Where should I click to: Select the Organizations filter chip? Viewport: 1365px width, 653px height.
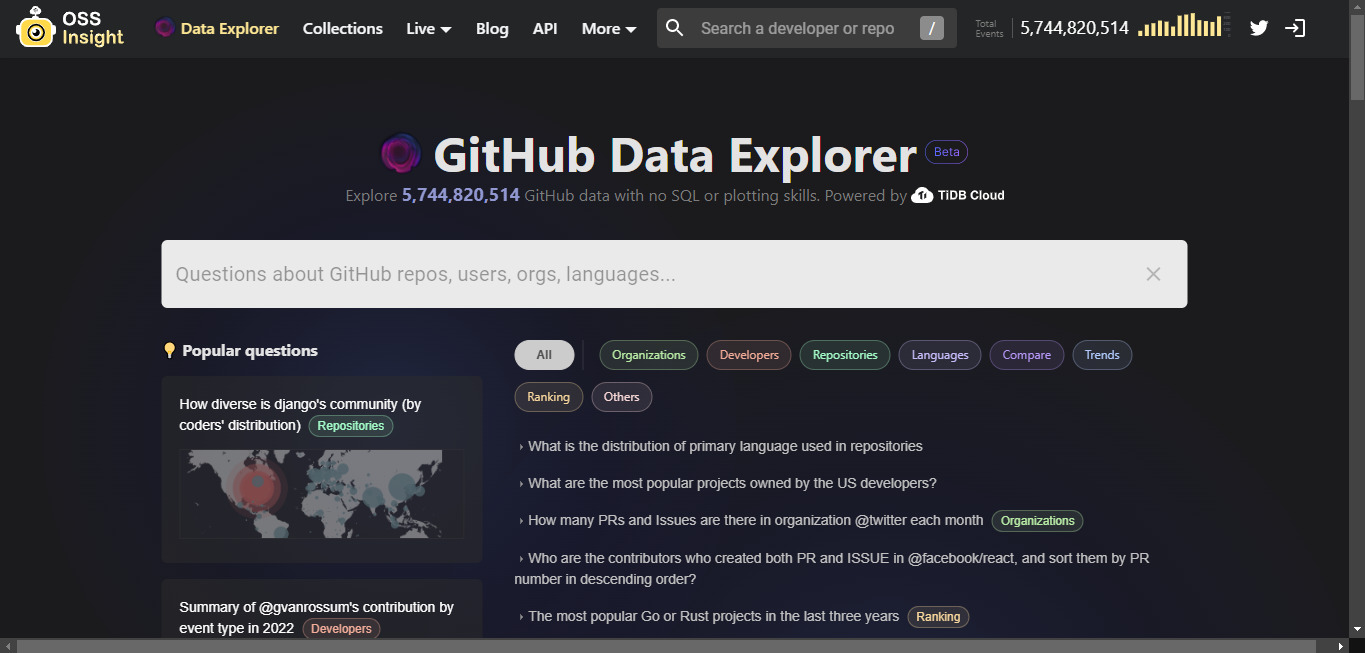(x=649, y=355)
